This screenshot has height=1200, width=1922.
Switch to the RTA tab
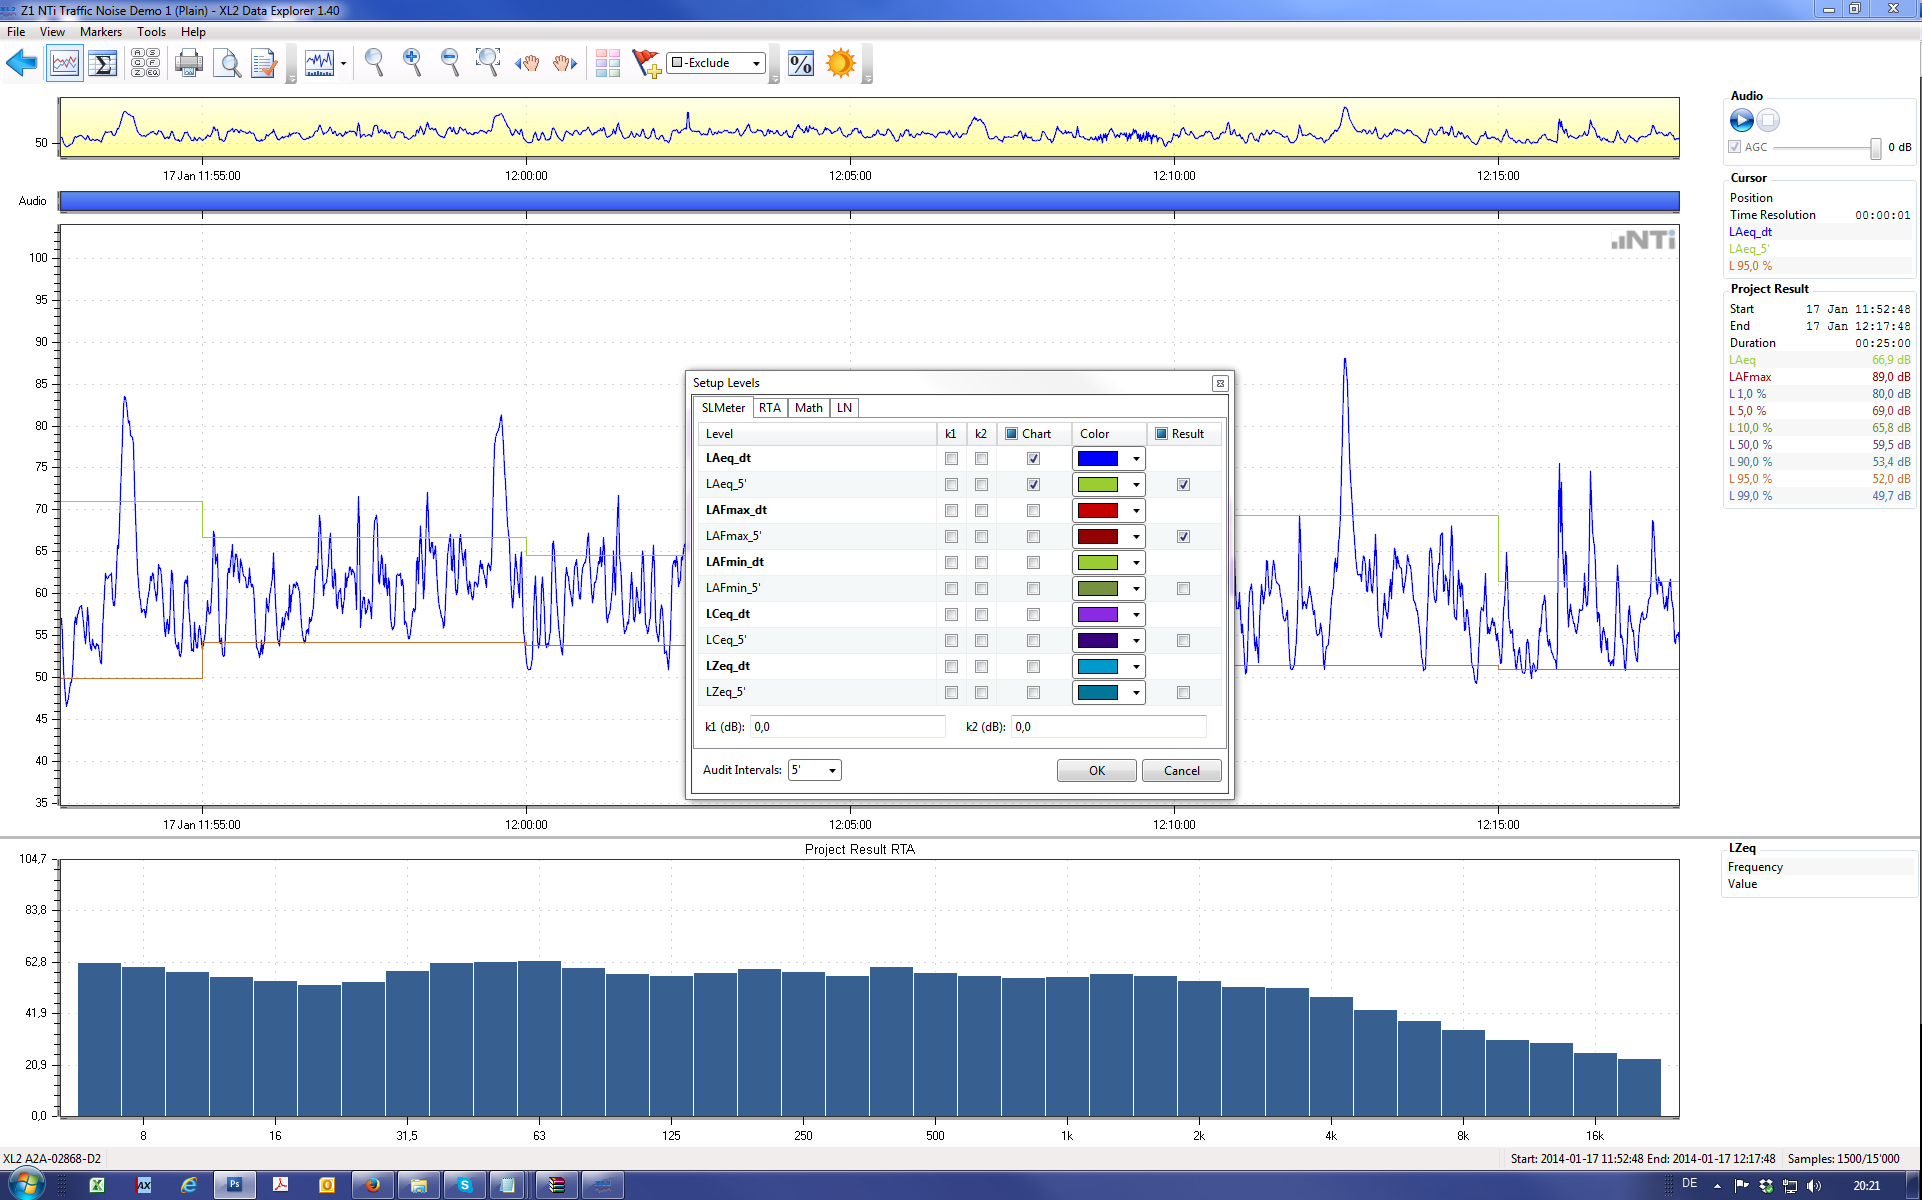point(769,408)
